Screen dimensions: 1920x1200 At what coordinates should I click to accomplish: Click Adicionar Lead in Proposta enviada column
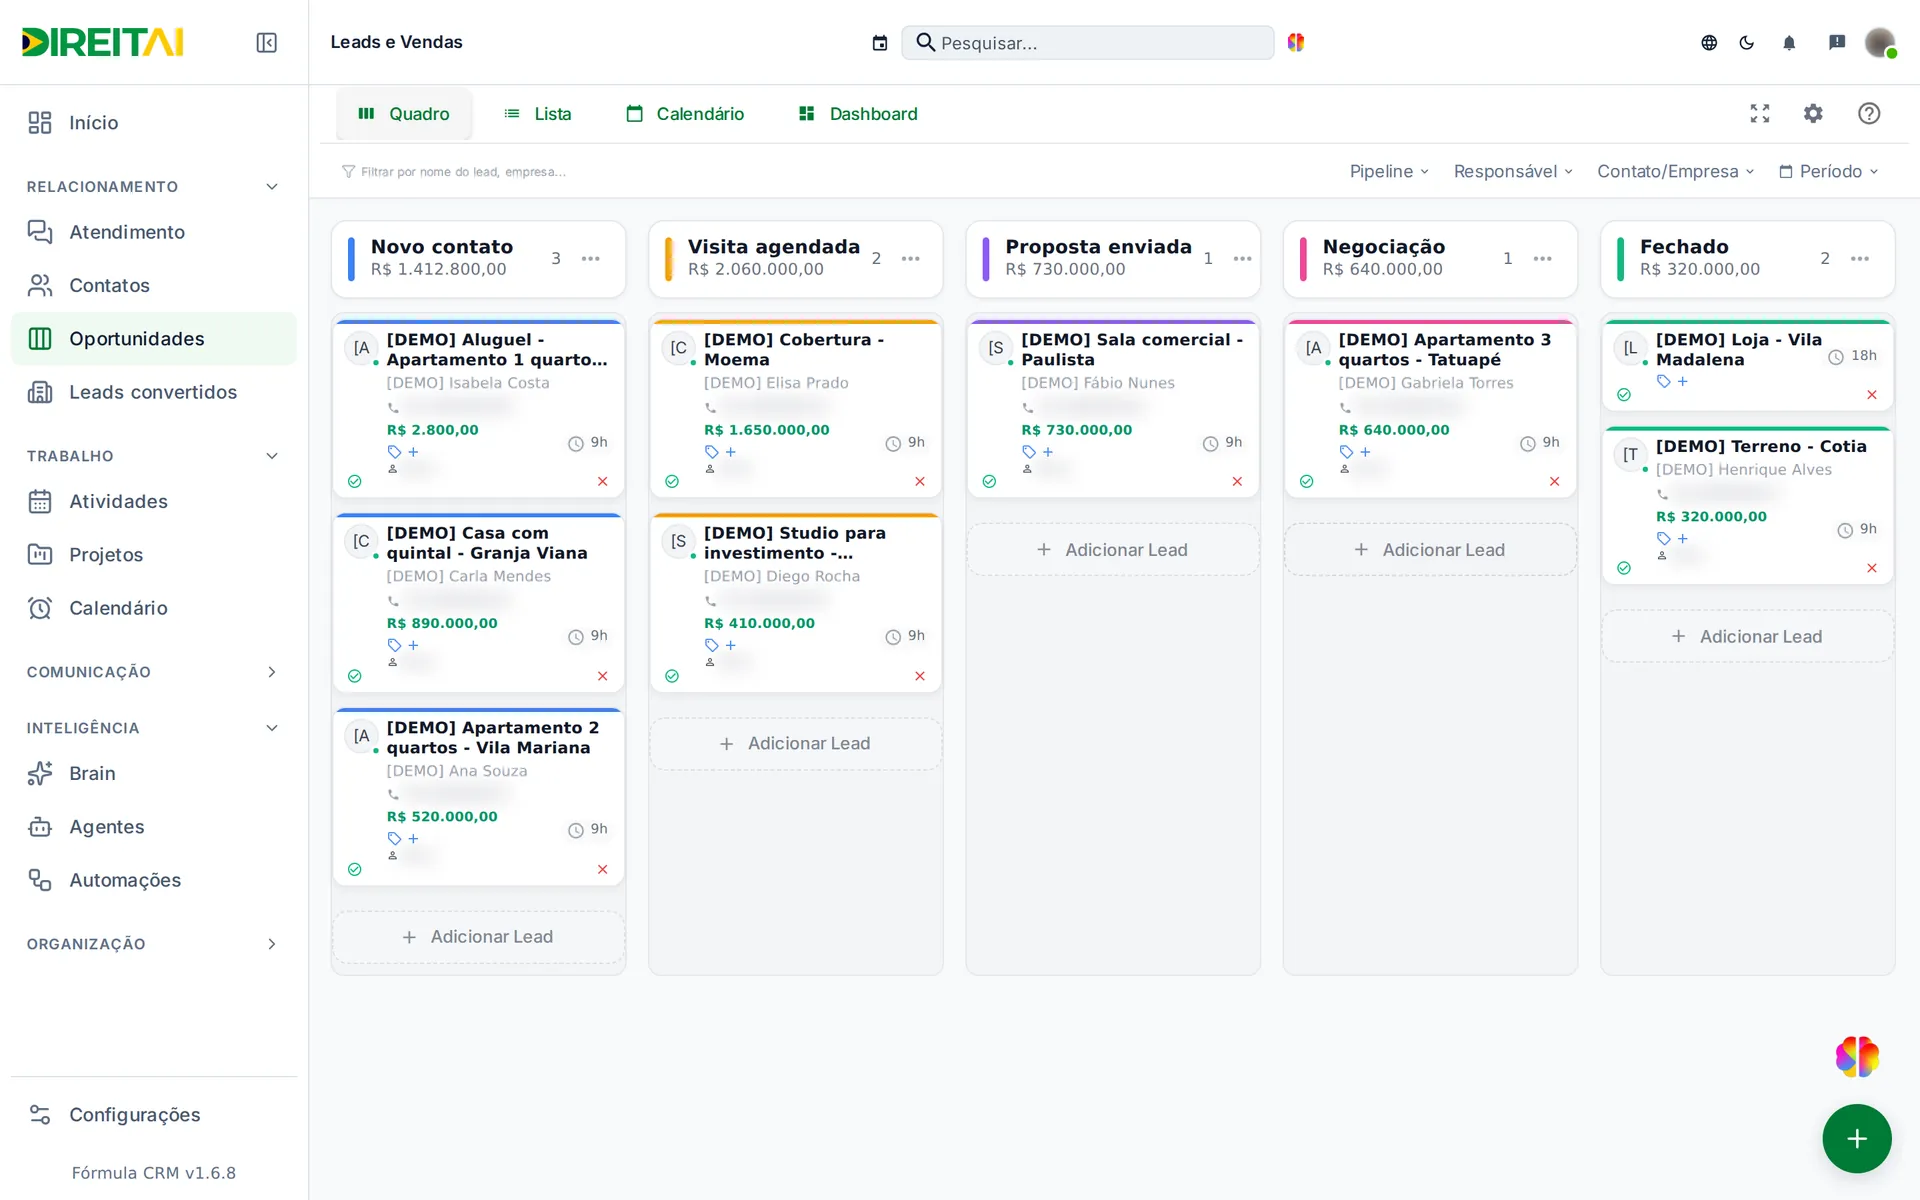[1113, 550]
